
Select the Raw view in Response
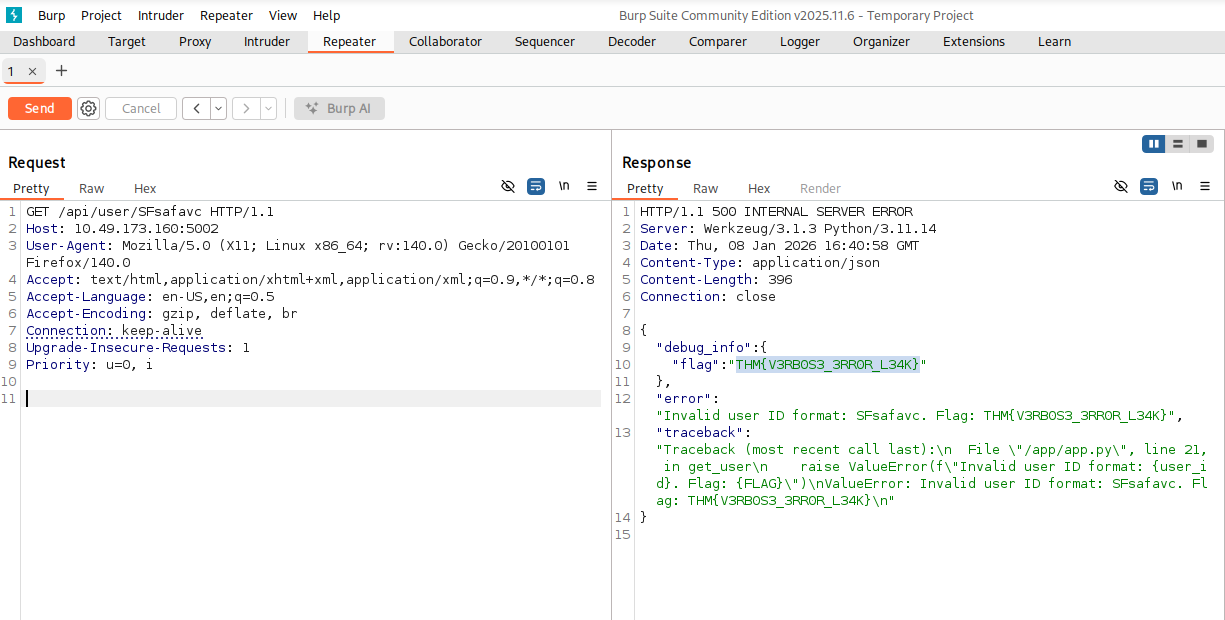click(705, 189)
